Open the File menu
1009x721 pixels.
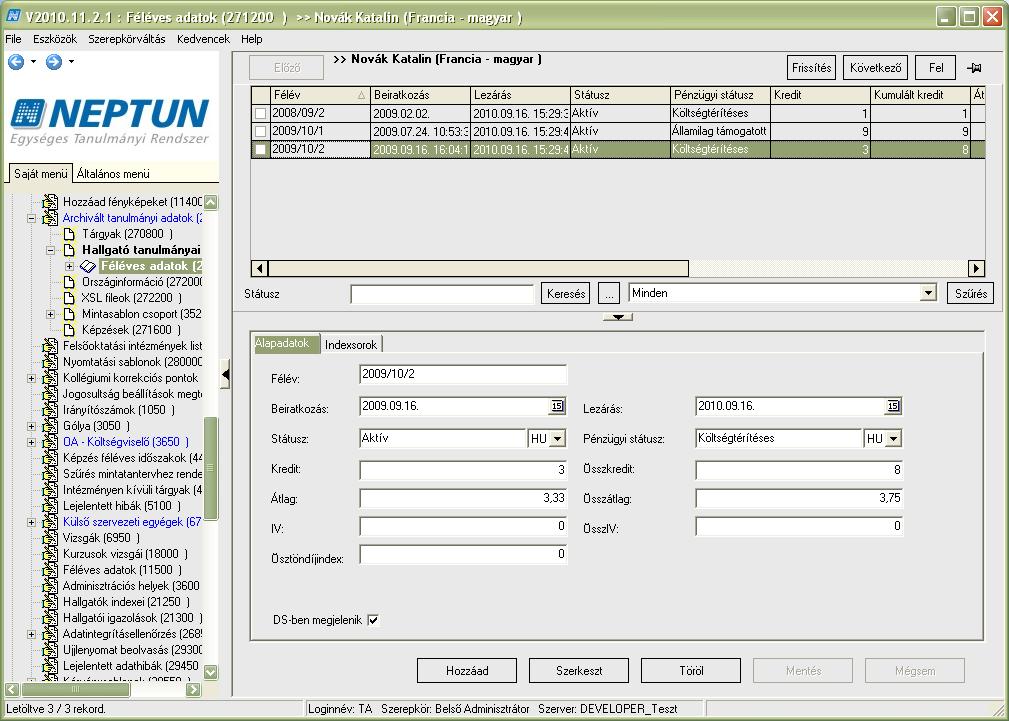tap(14, 39)
